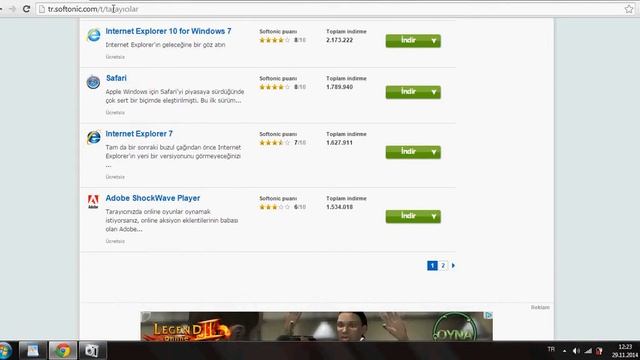Click the star rating for Internet Explorer 7
640x360 pixels.
(x=274, y=142)
